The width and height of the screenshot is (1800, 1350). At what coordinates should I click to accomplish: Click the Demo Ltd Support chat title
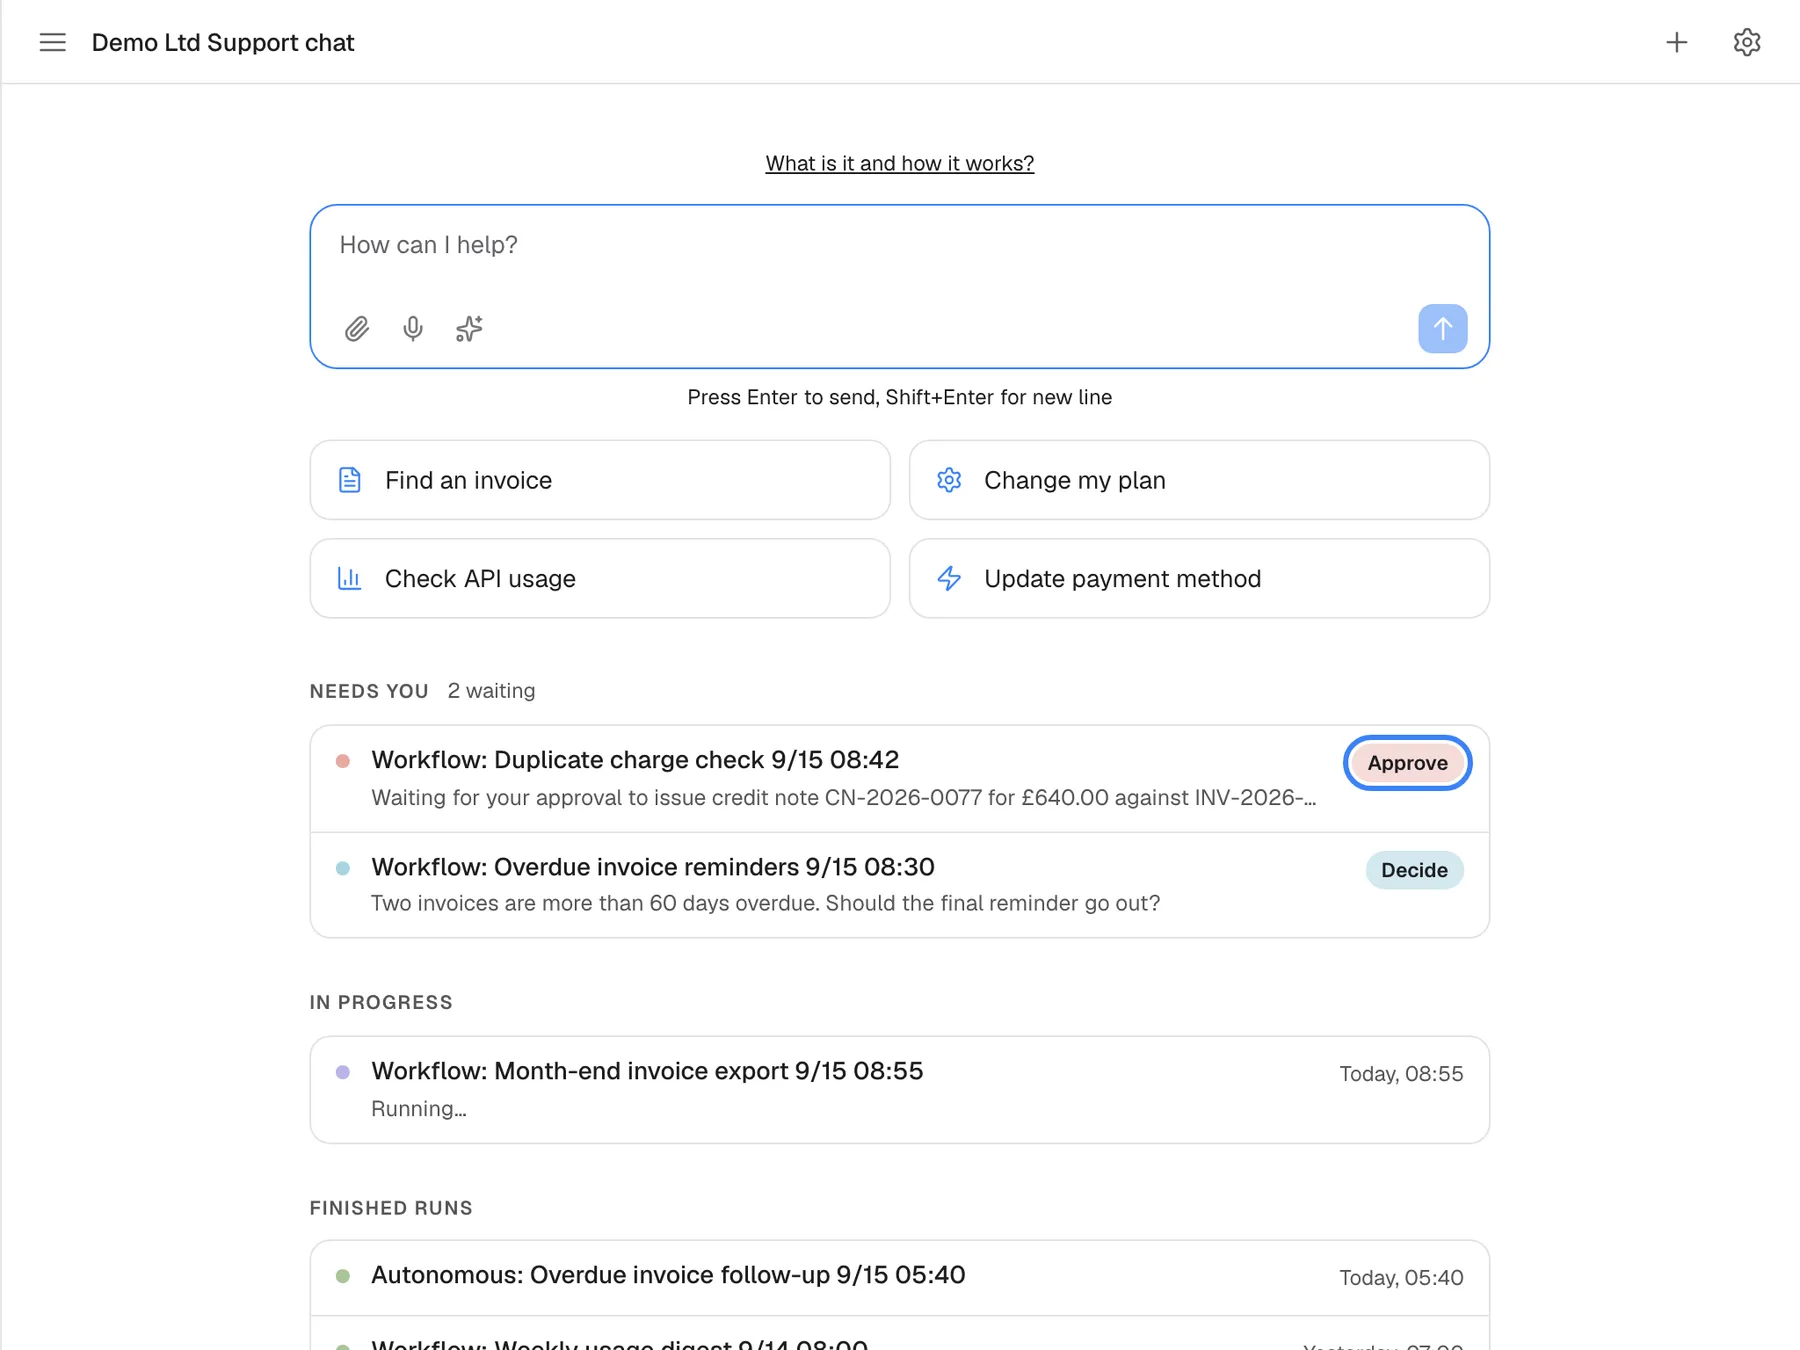[x=223, y=42]
